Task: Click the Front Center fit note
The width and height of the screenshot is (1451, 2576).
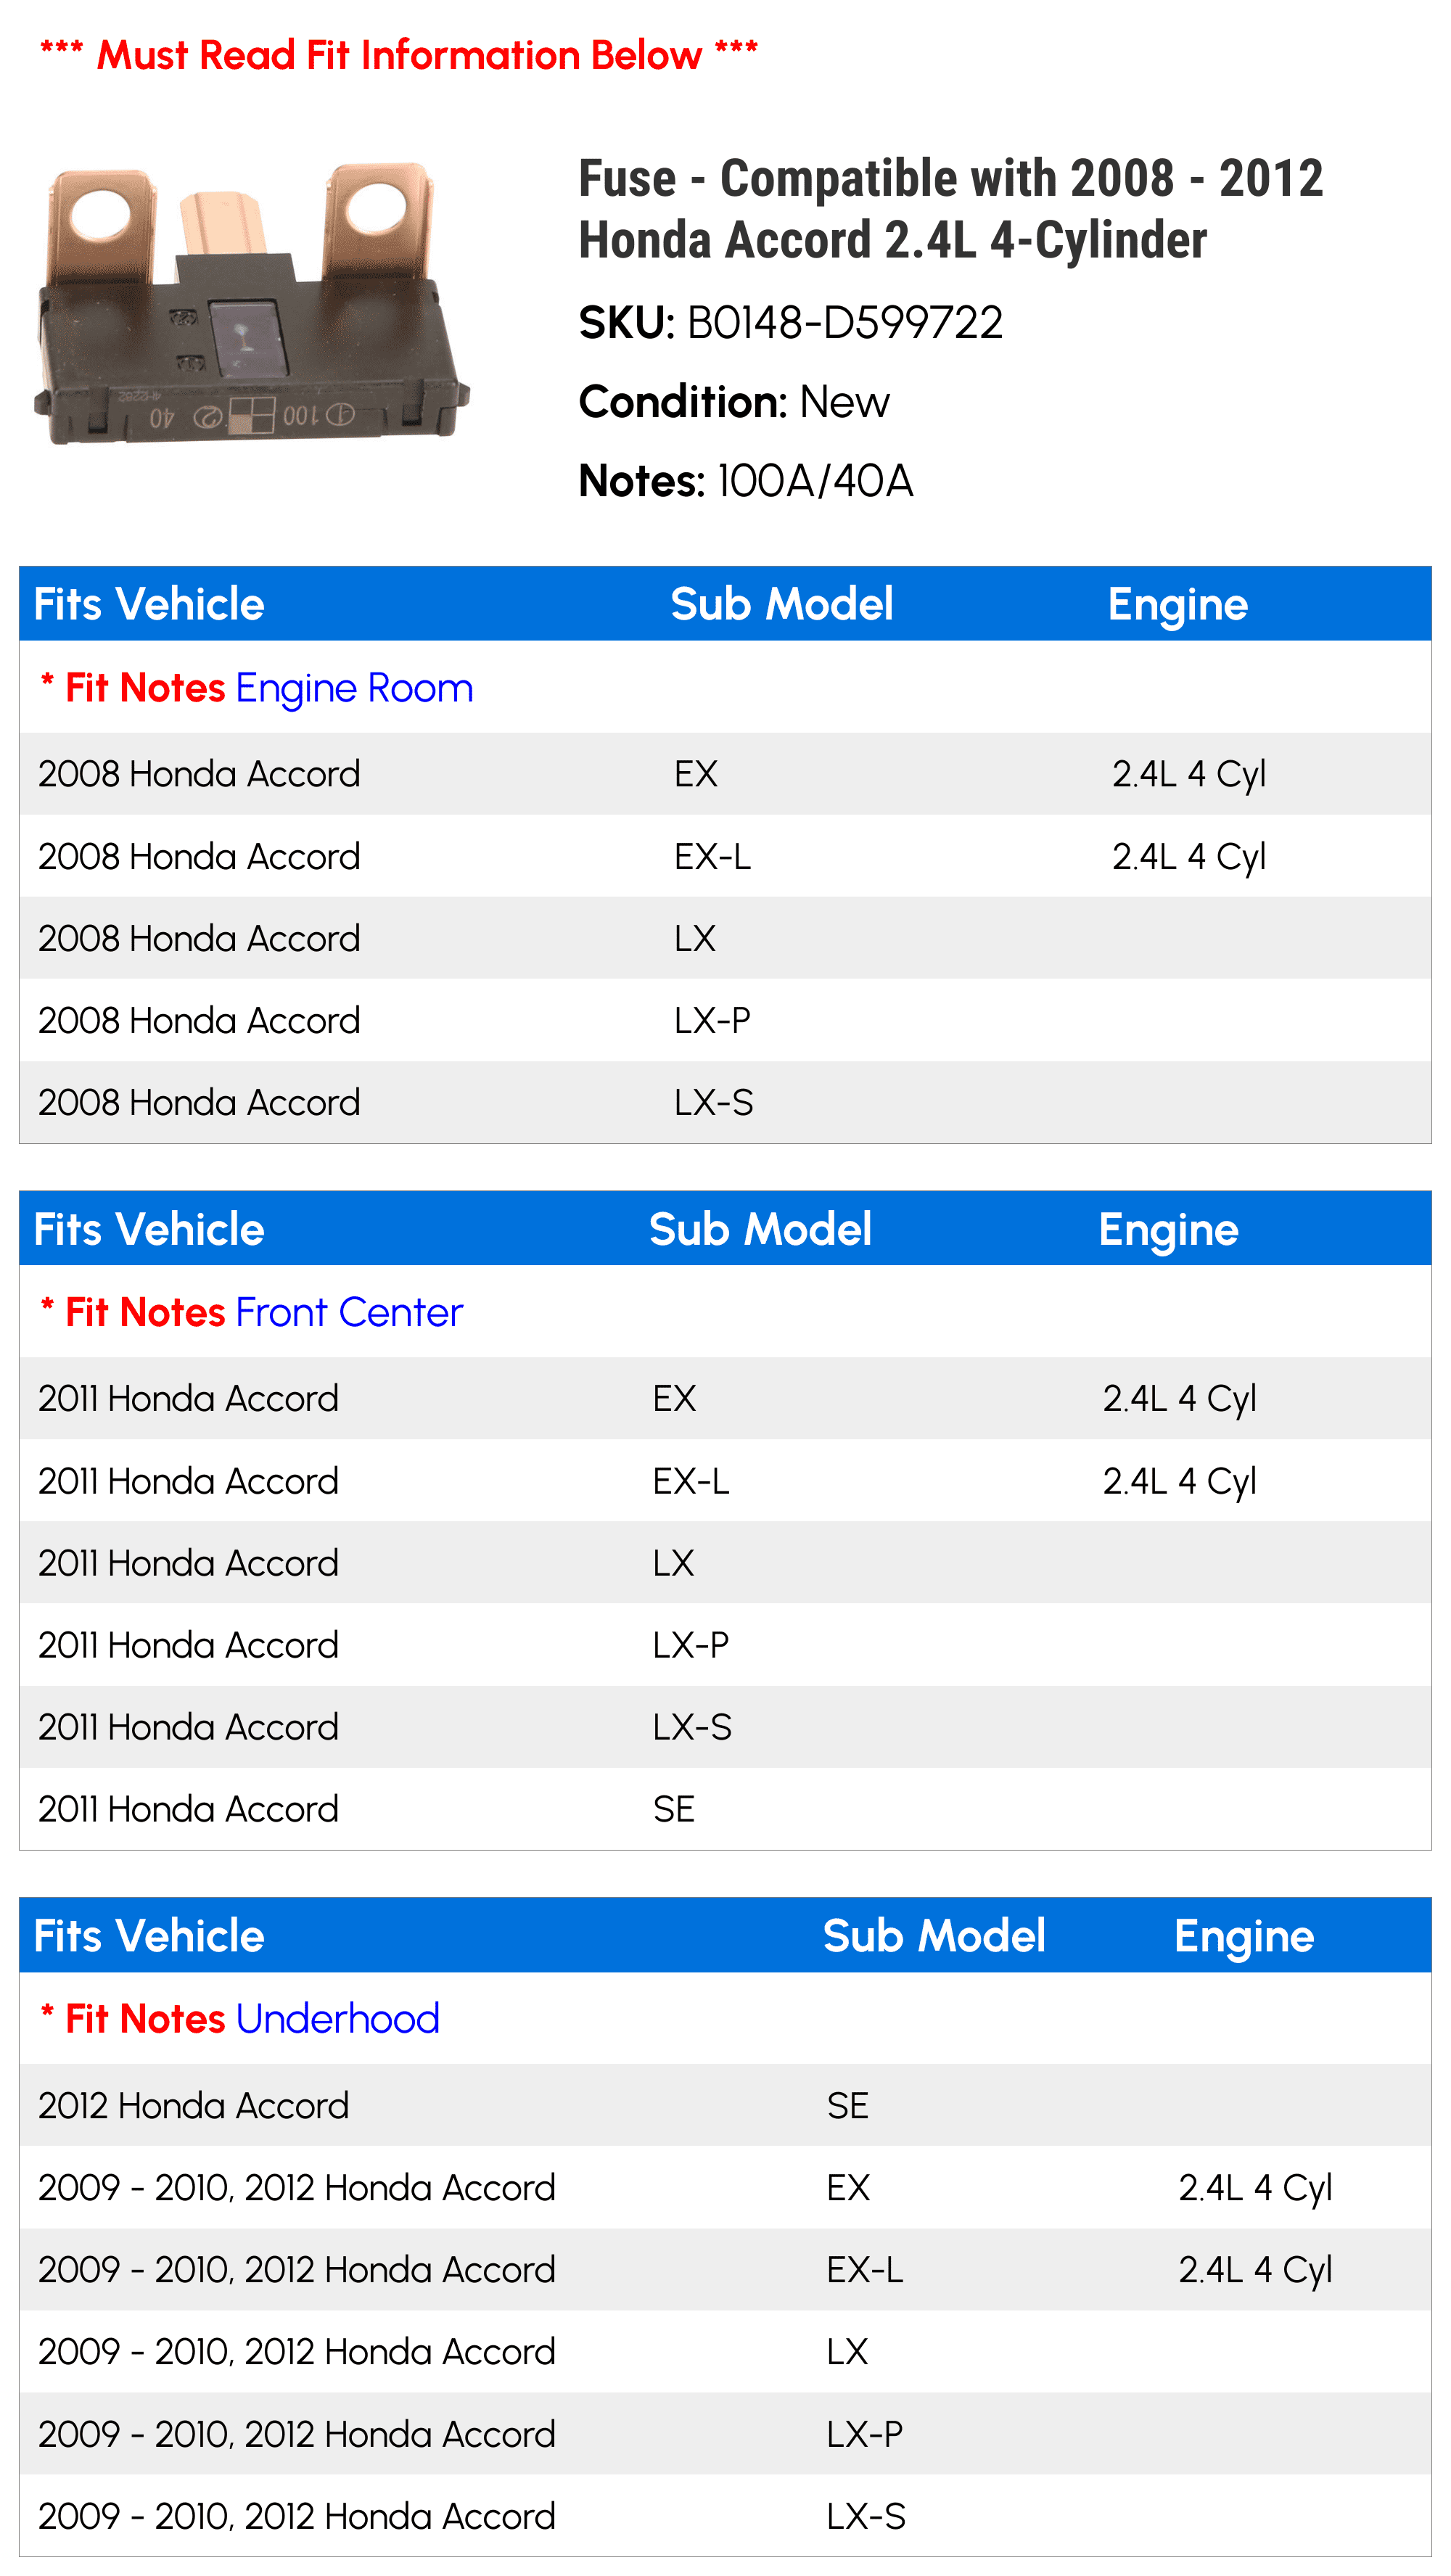Action: pyautogui.click(x=349, y=1312)
